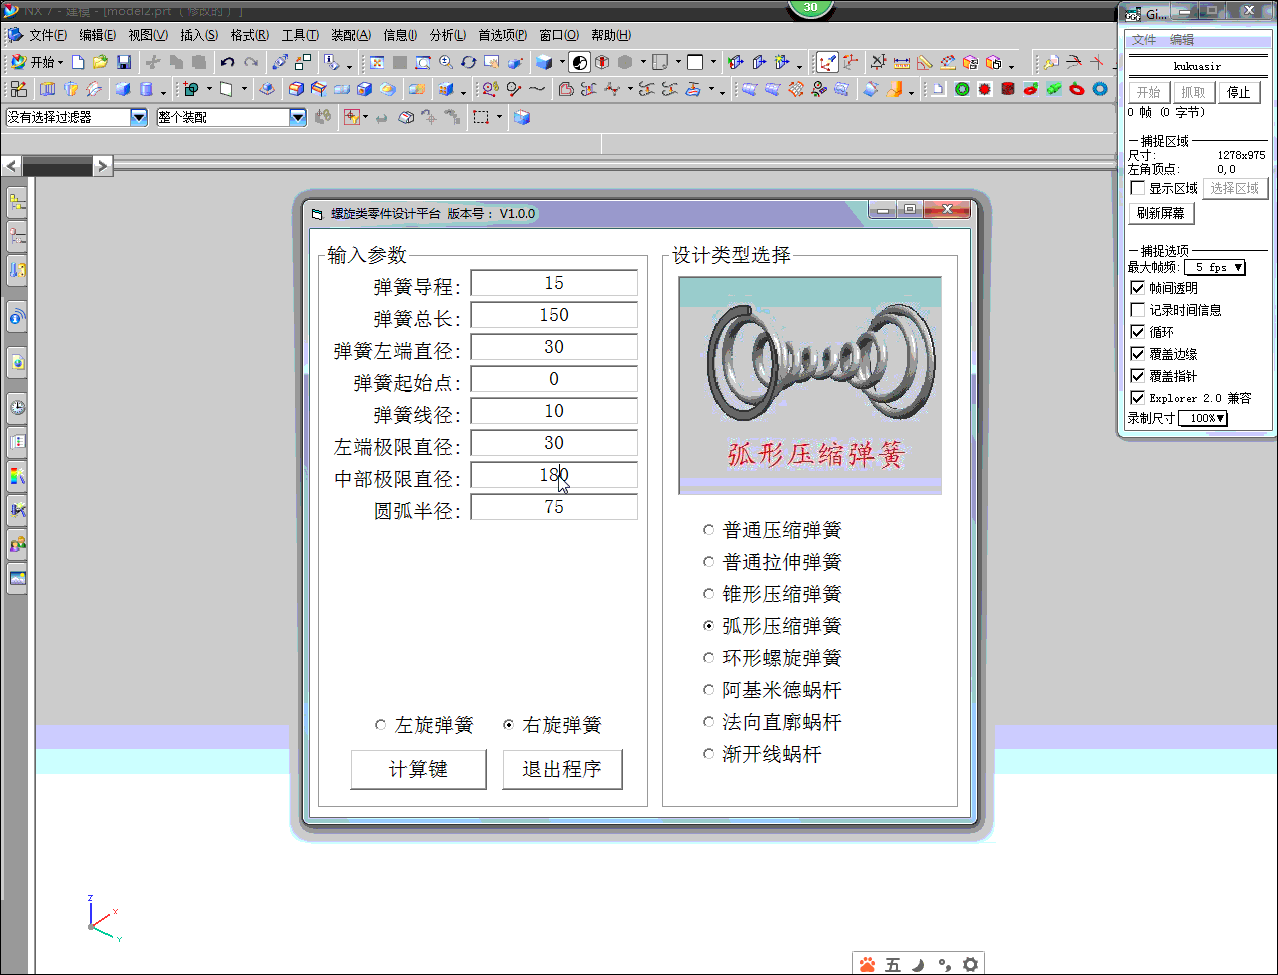Click the 计算键 button
The height and width of the screenshot is (975, 1278).
[x=418, y=769]
